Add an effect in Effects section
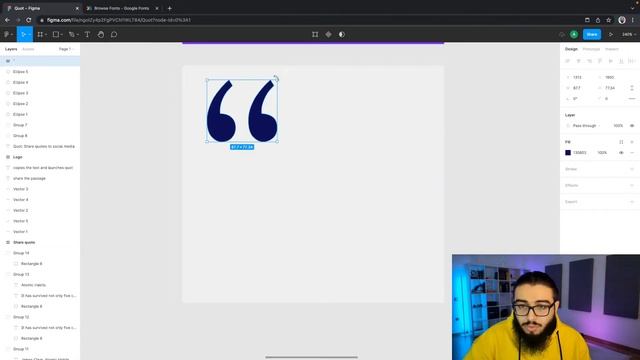This screenshot has width=640, height=360. pyautogui.click(x=632, y=185)
